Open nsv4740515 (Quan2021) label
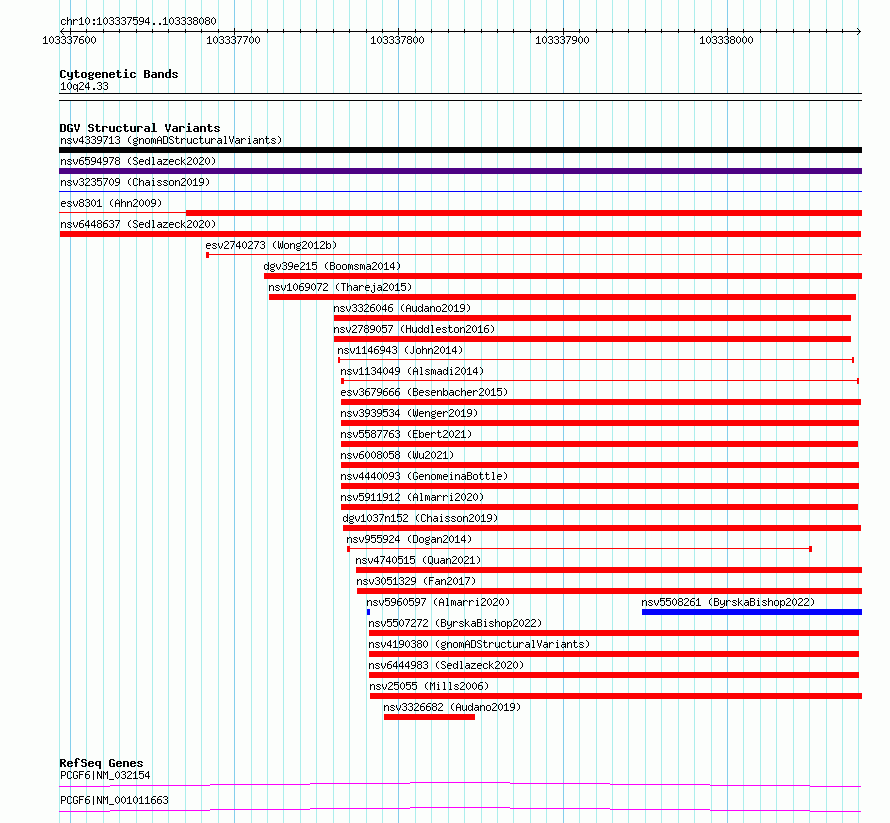Screen dimensions: 890x823 pyautogui.click(x=418, y=560)
